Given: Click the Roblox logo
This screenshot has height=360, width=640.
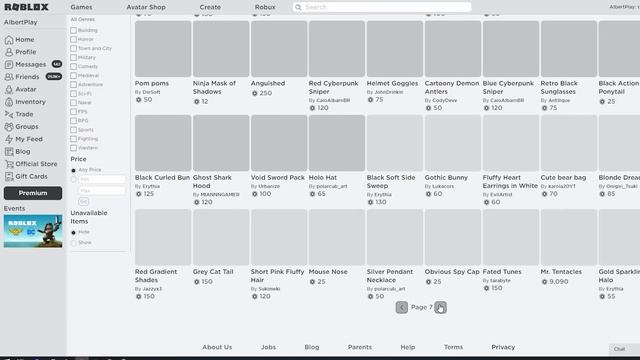Looking at the screenshot, I should pos(27,7).
